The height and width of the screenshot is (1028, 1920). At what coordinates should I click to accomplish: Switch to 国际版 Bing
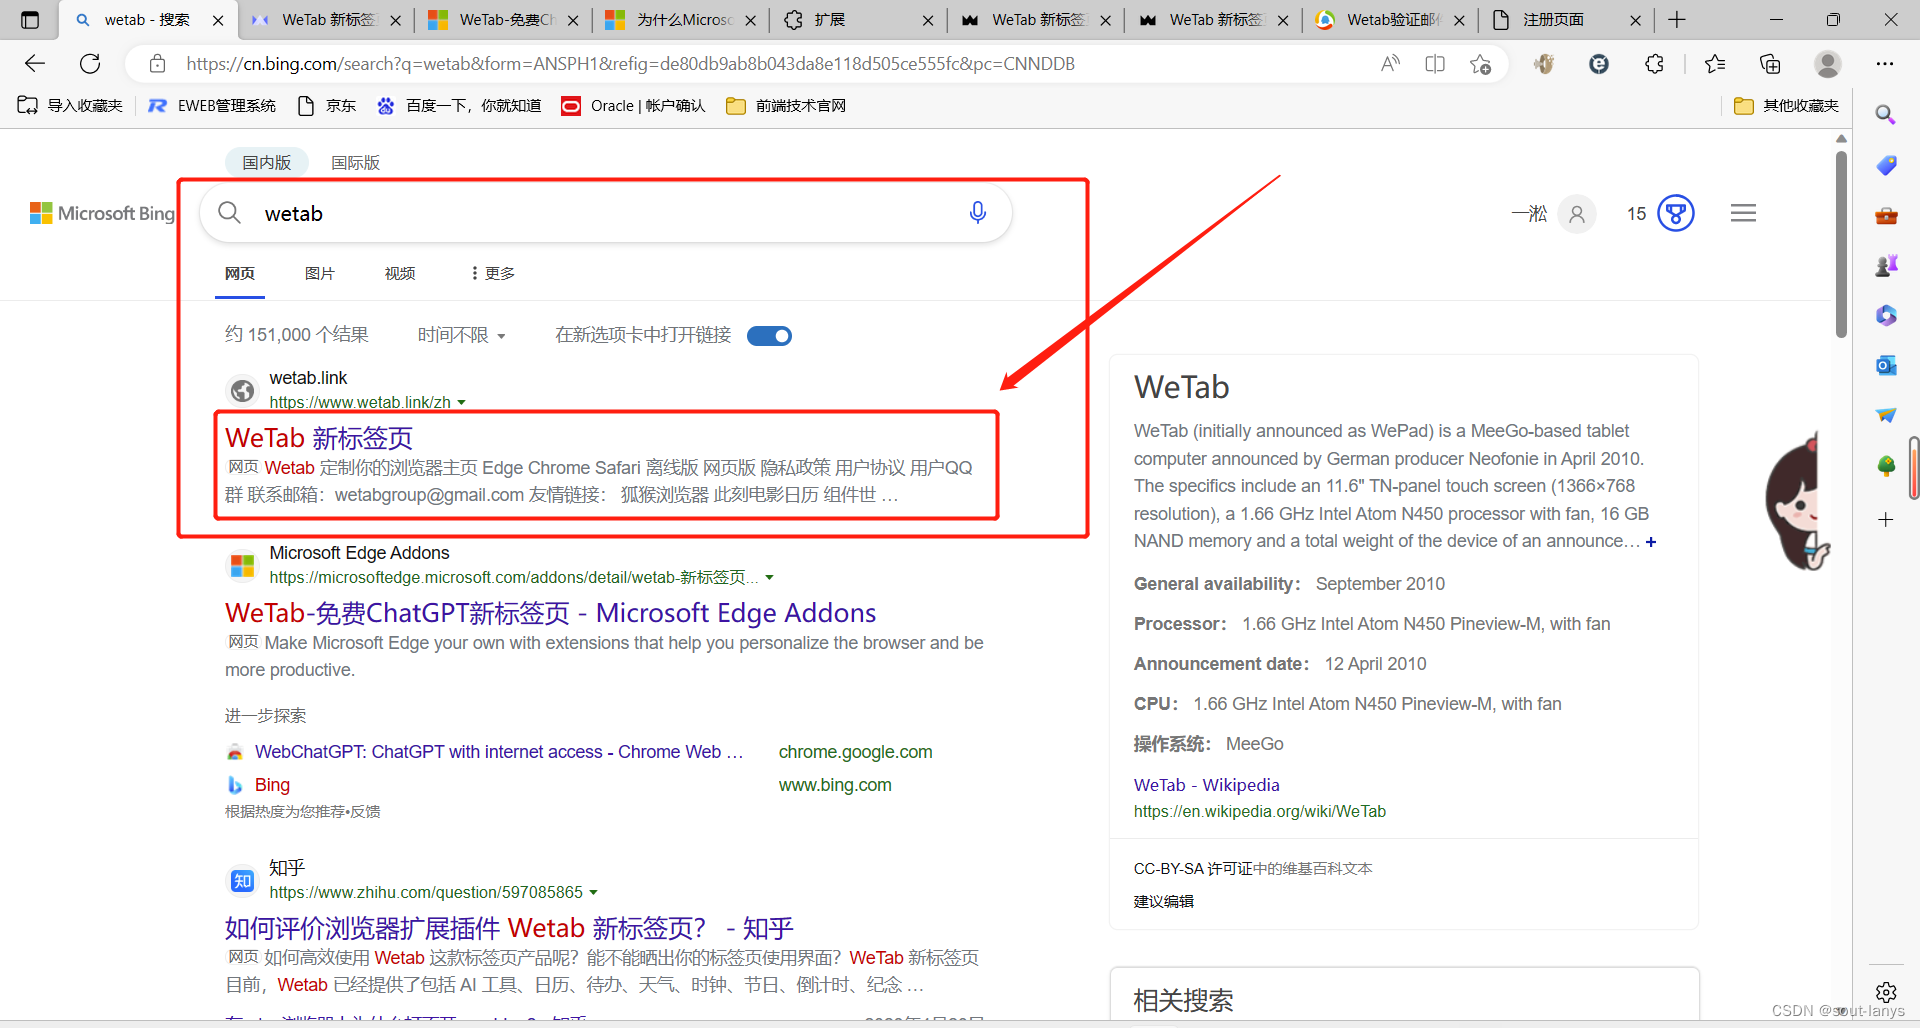point(355,162)
